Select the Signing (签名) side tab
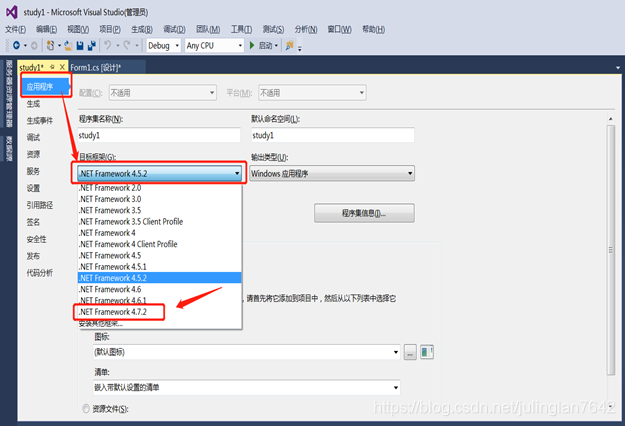The image size is (625, 426). point(33,222)
